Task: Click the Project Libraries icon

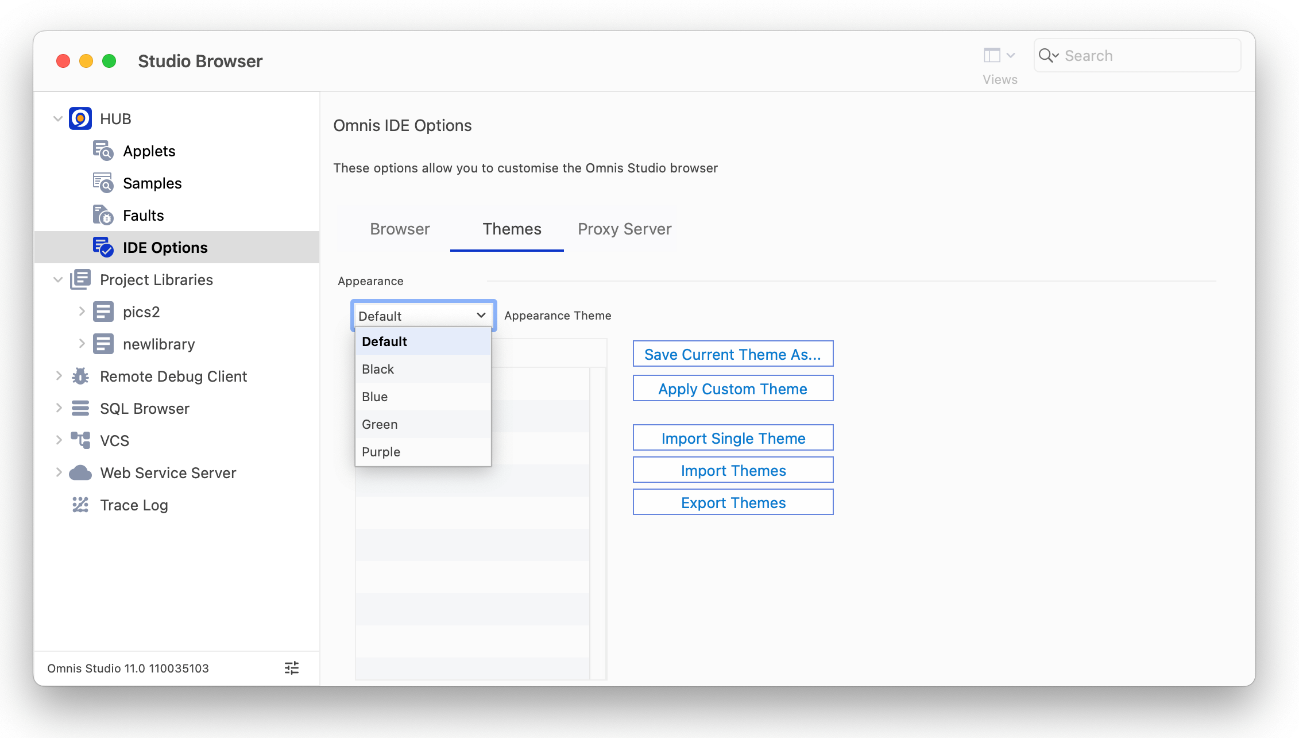Action: tap(80, 280)
